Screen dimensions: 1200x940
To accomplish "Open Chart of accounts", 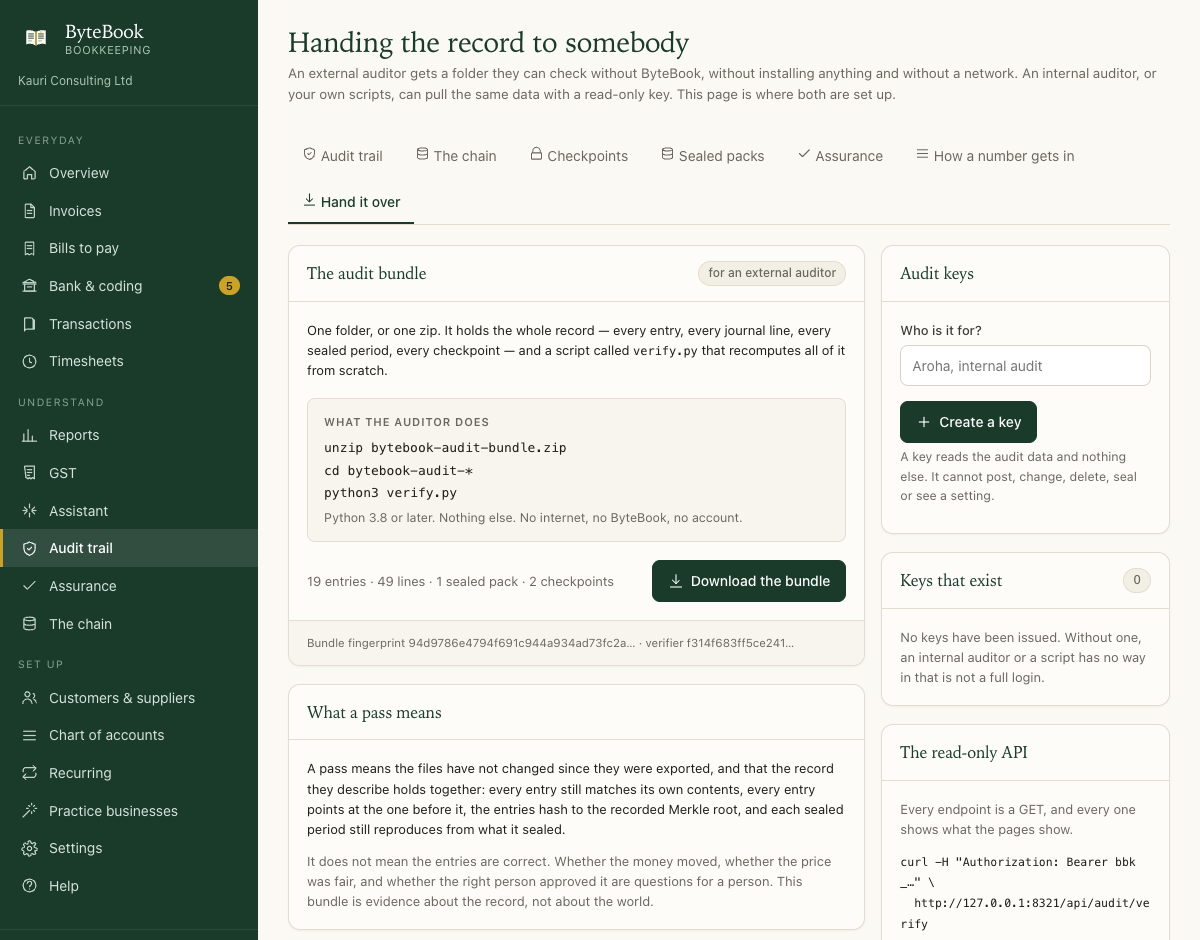I will pos(129,735).
